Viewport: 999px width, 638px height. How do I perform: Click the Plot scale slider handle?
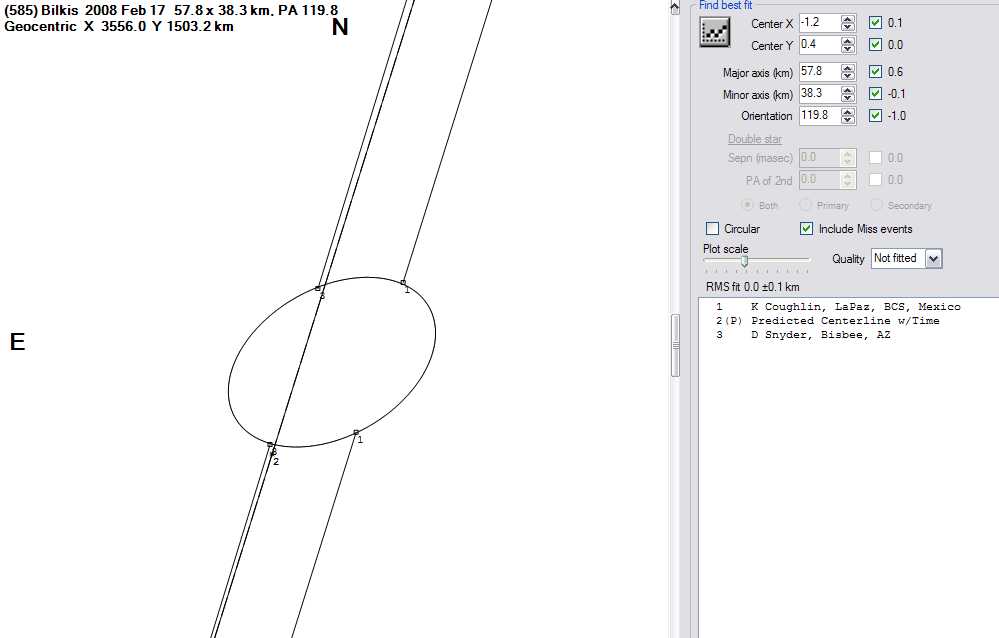pos(744,261)
